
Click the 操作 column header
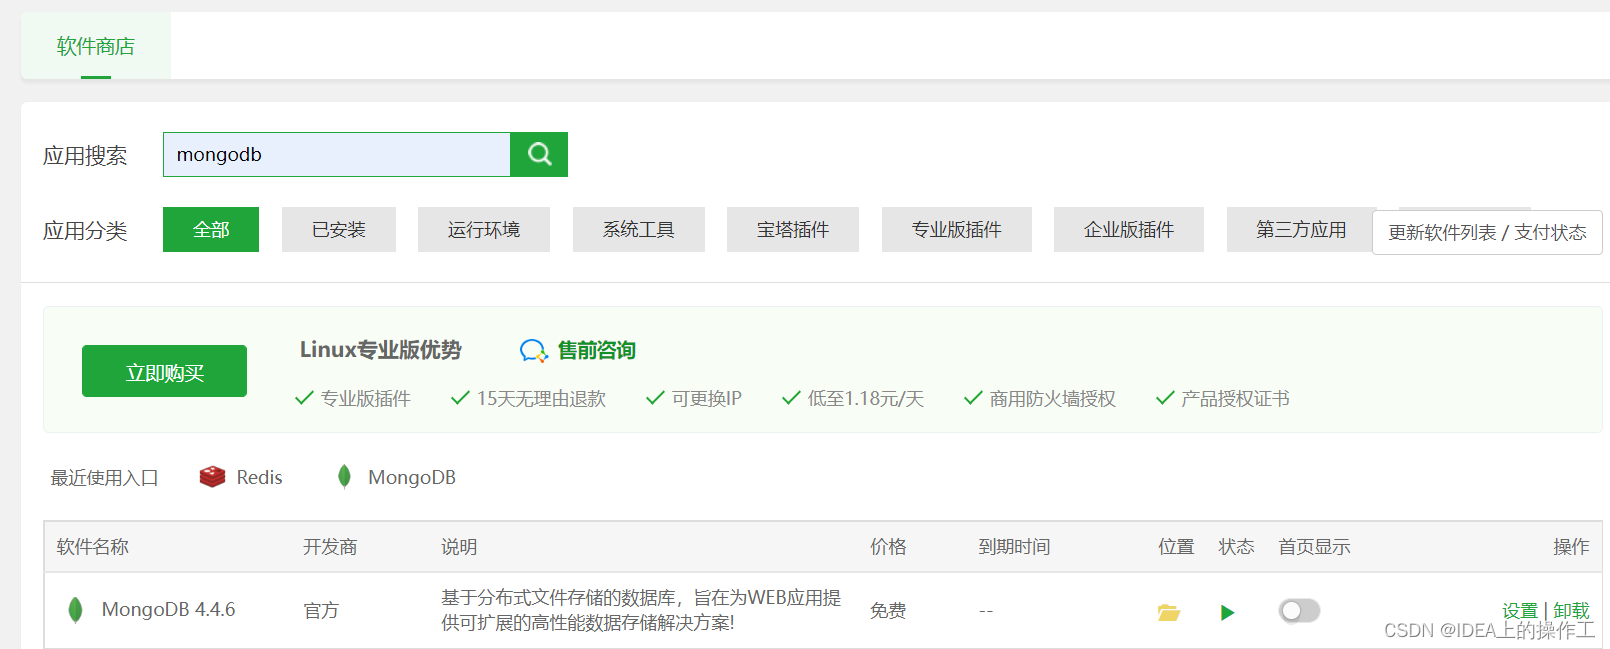coord(1571,547)
